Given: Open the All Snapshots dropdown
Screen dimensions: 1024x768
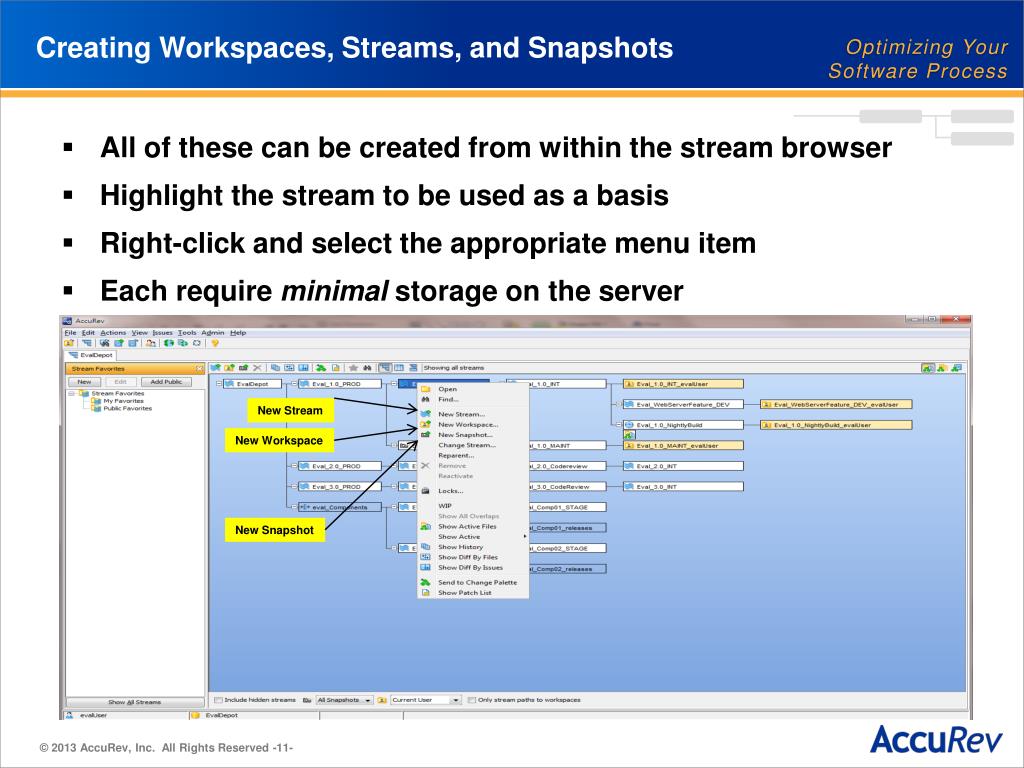Looking at the screenshot, I should click(x=344, y=700).
